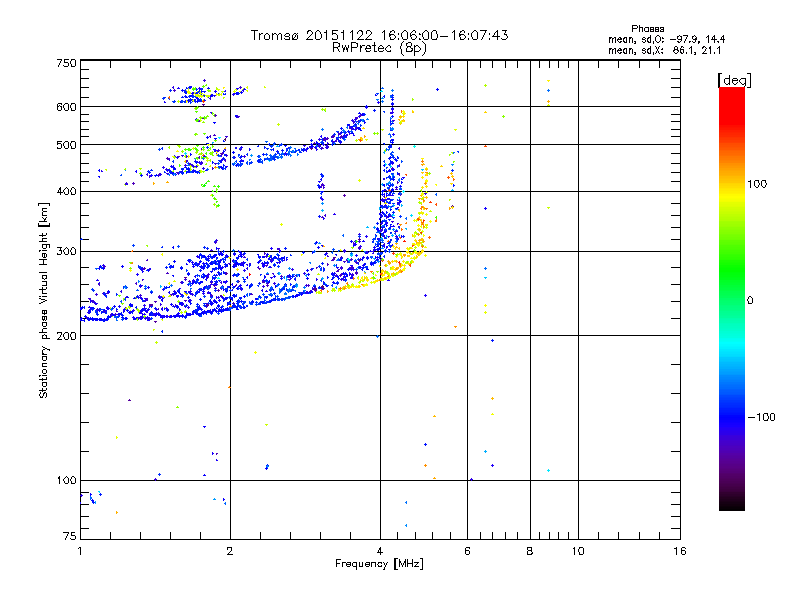This screenshot has height=600, width=800.
Task: Click the '100' y-axis tick label
Action: coord(66,480)
